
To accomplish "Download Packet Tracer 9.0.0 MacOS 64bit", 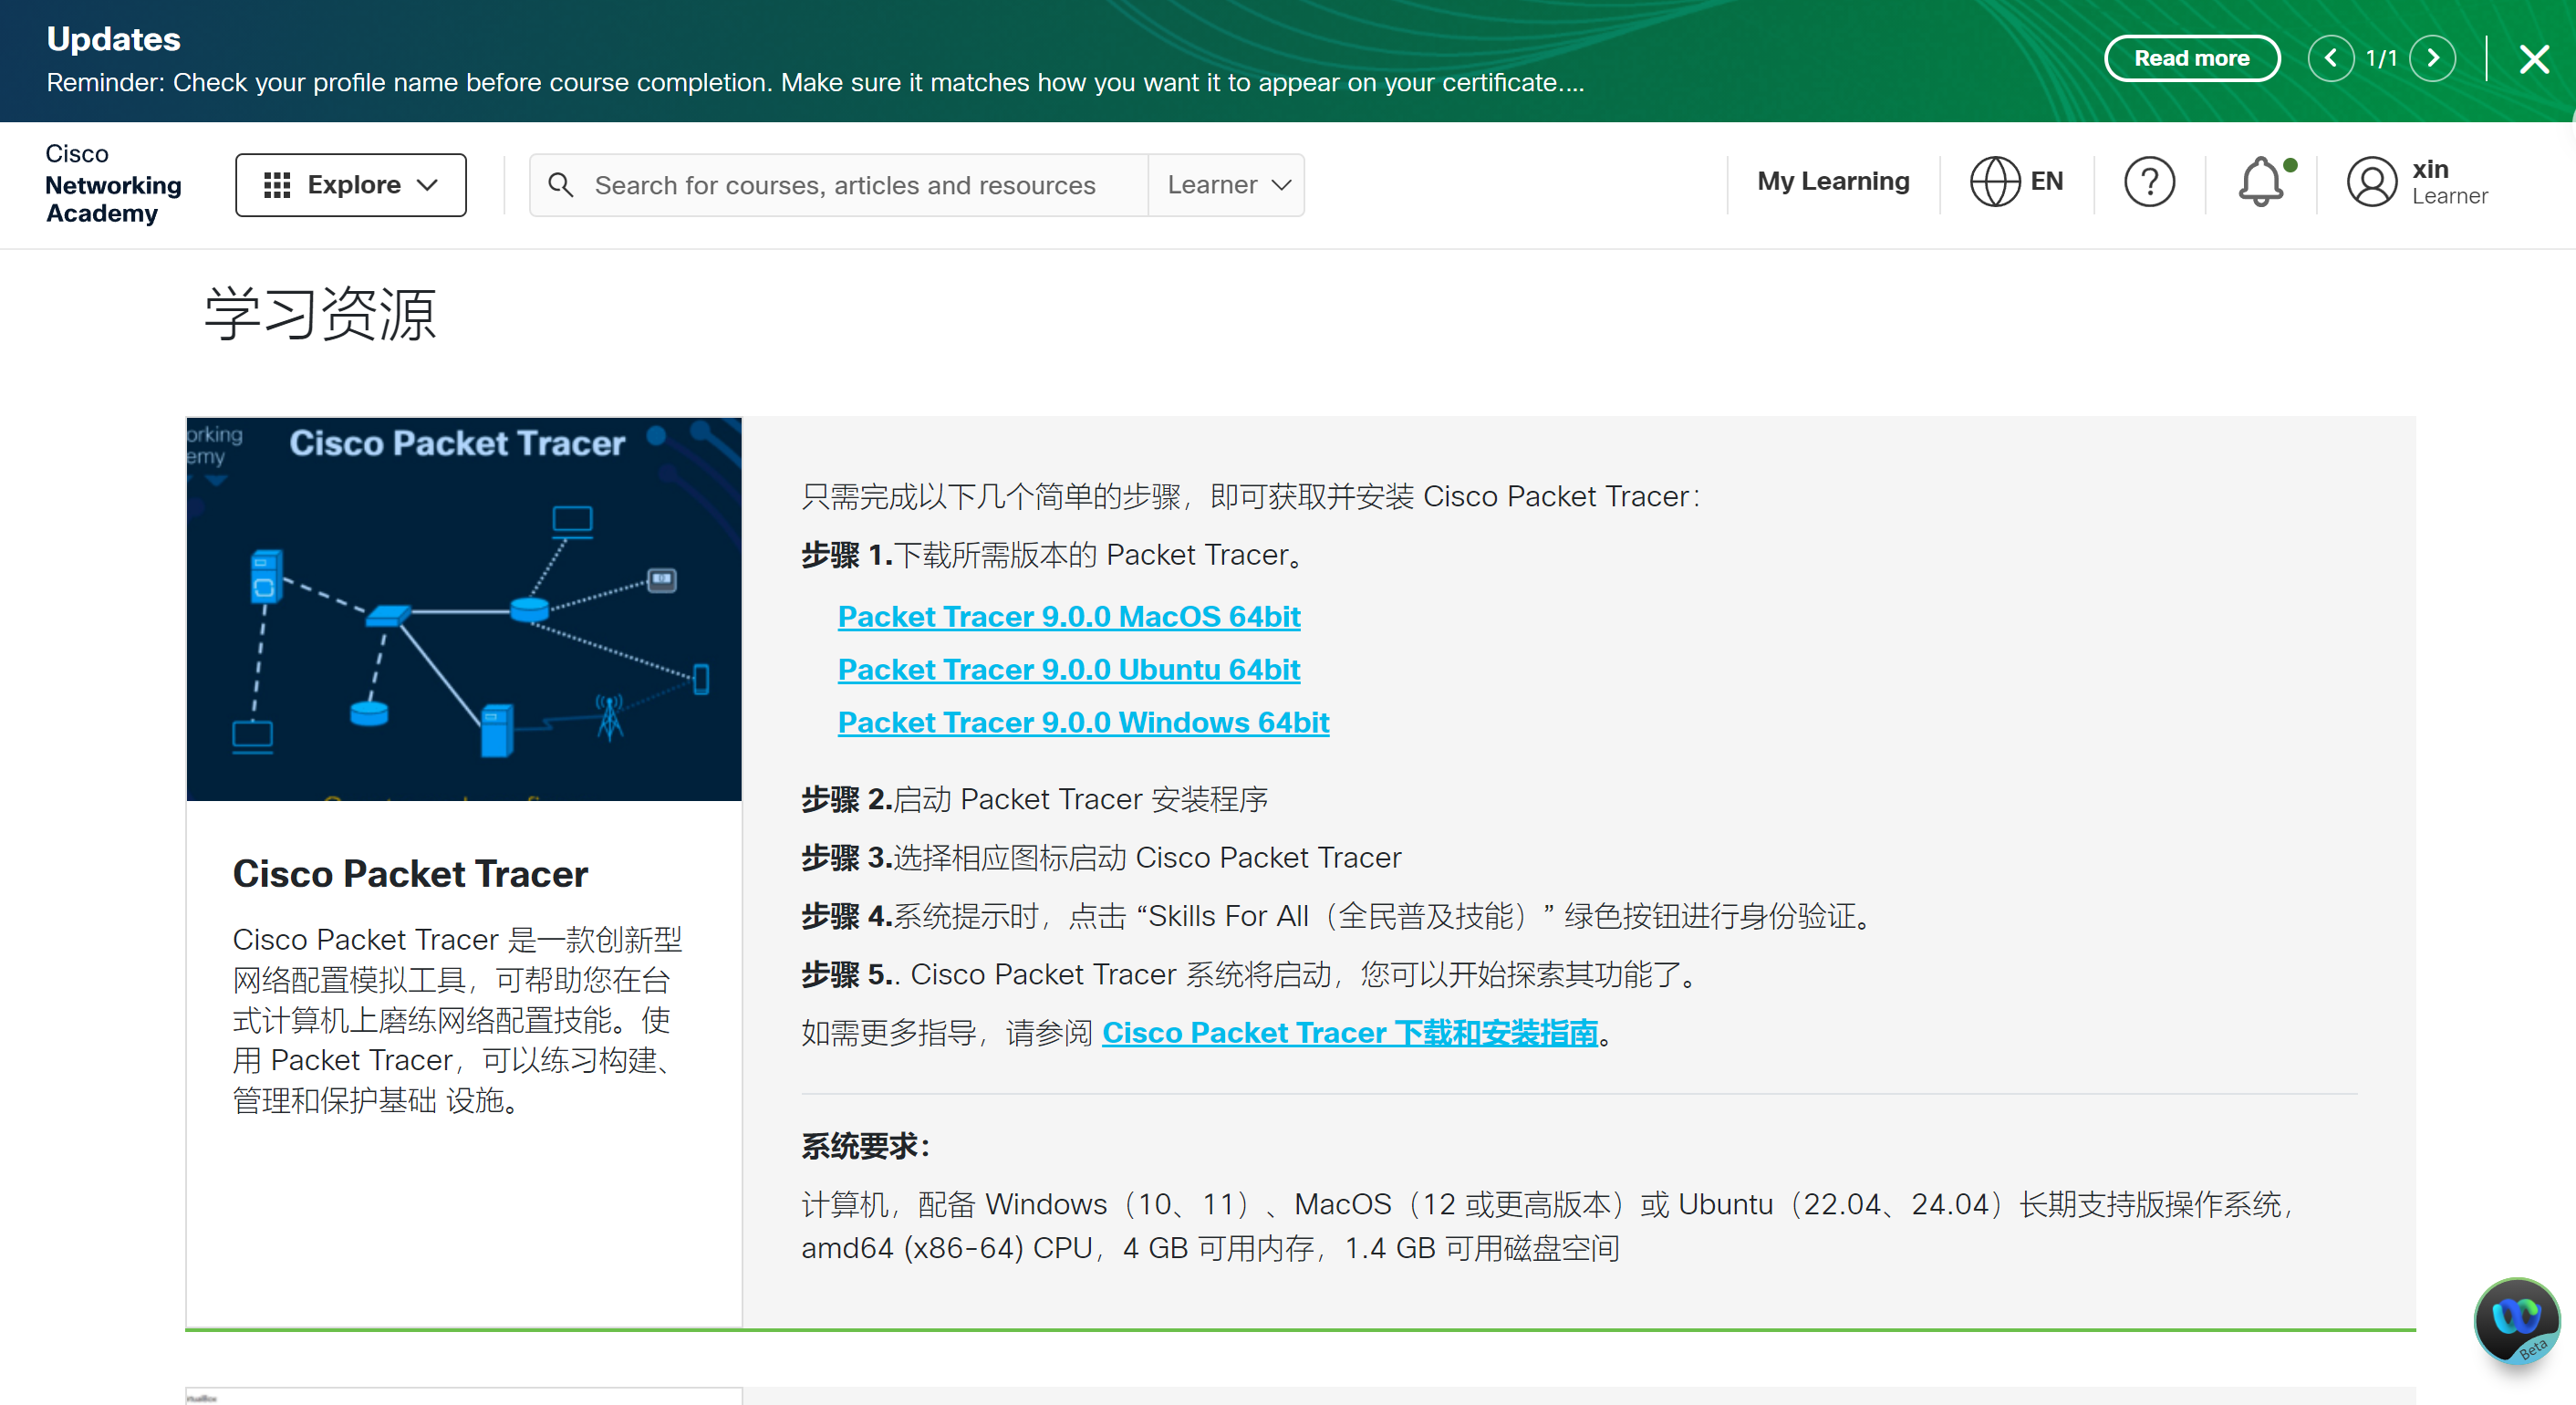I will [x=1069, y=617].
